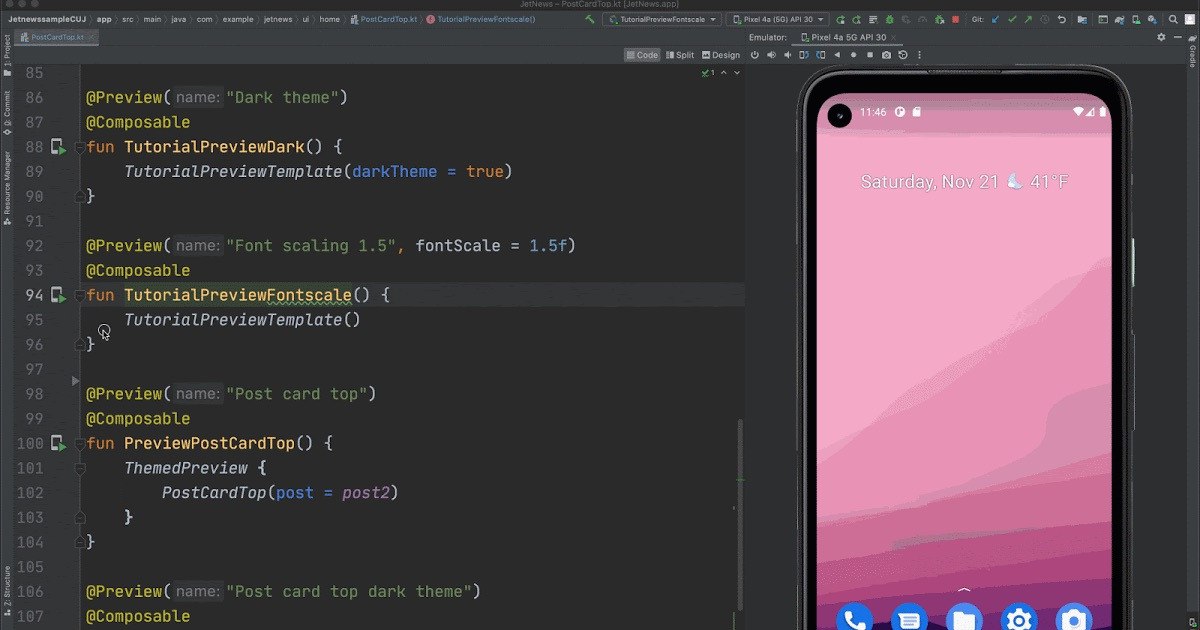This screenshot has width=1200, height=630.
Task: Tap the Phone app on emulator
Action: [855, 620]
